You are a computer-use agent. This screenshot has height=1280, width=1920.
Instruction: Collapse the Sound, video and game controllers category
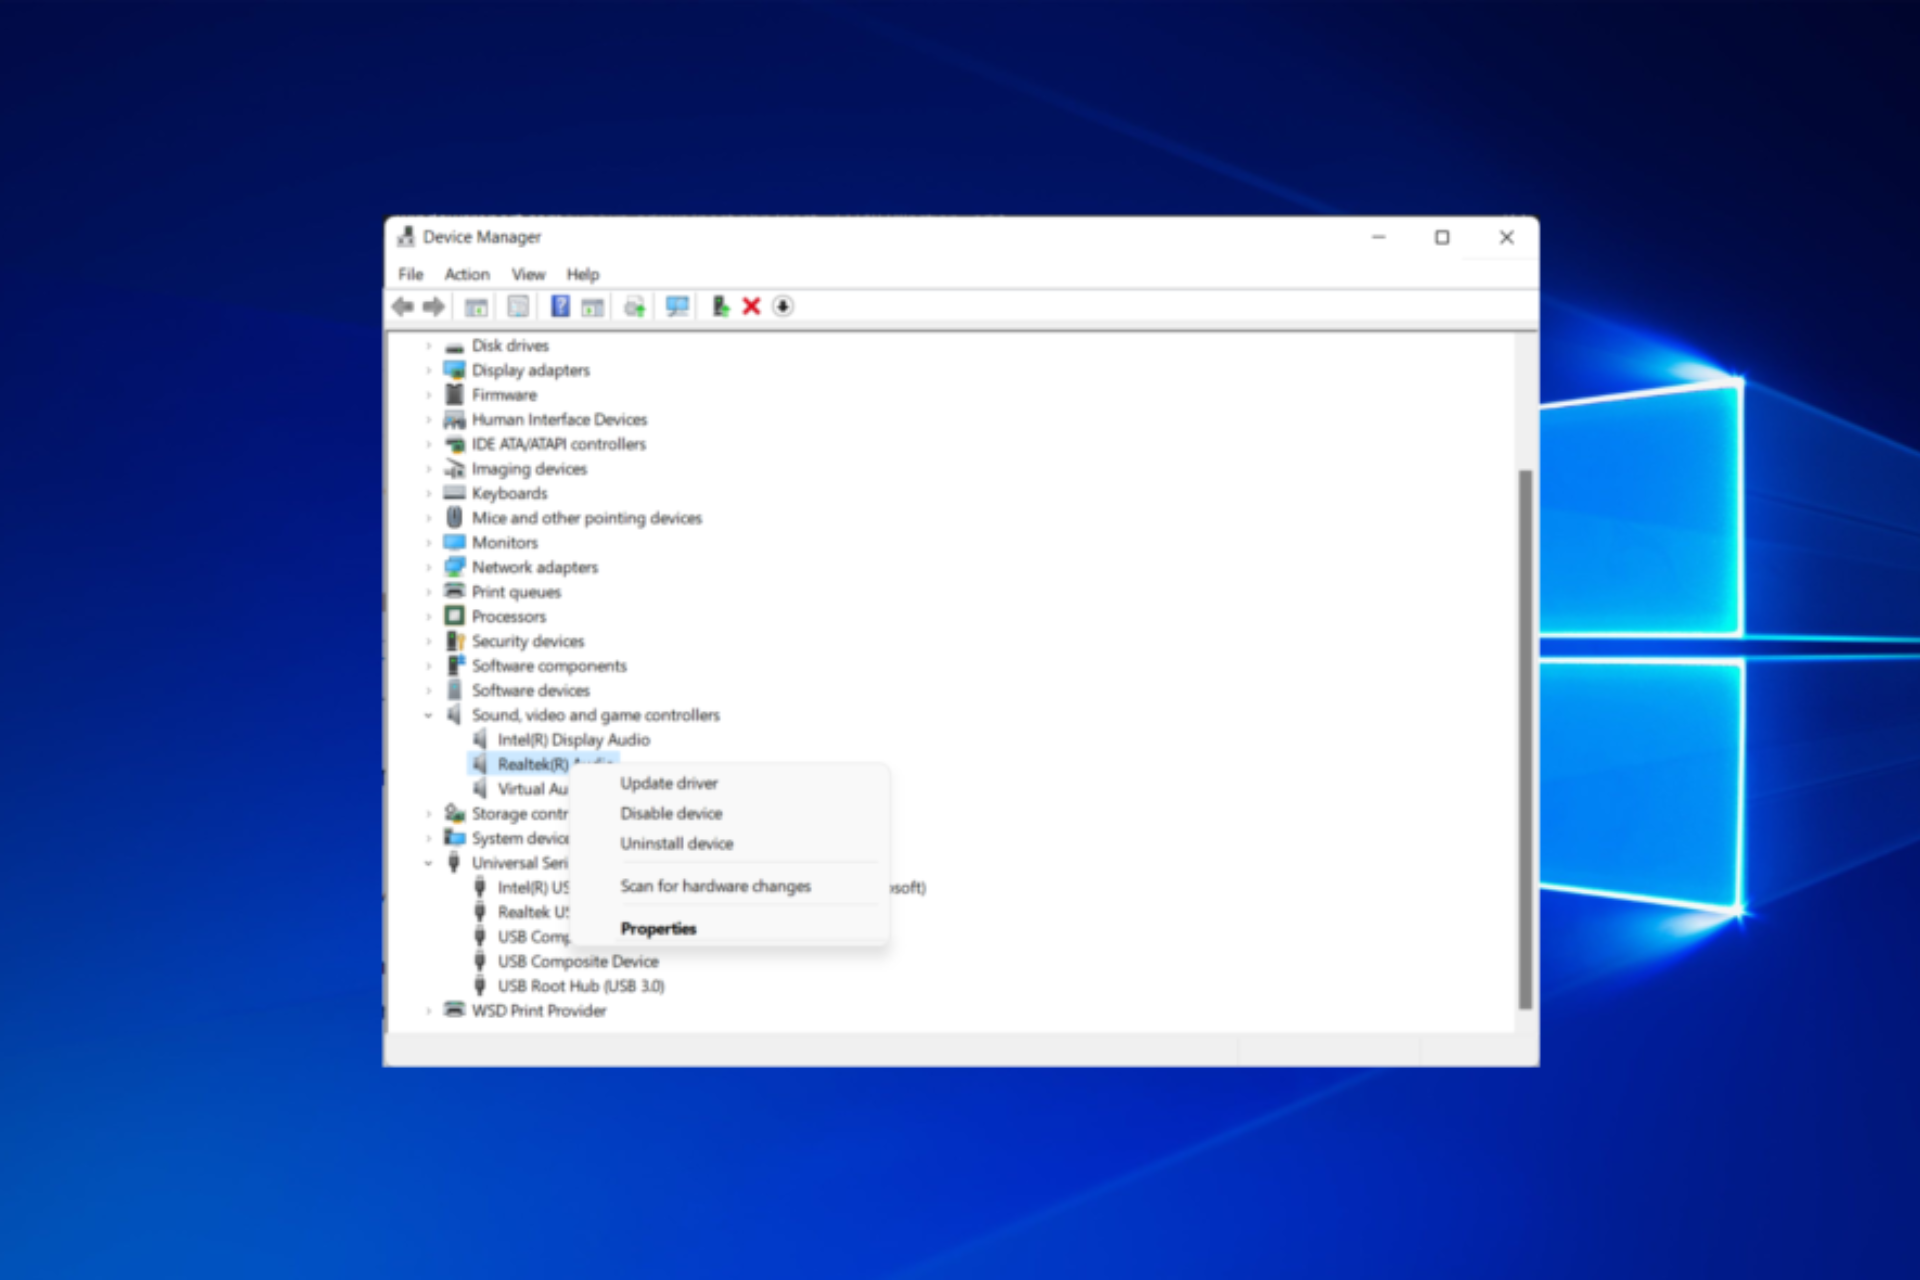[428, 715]
